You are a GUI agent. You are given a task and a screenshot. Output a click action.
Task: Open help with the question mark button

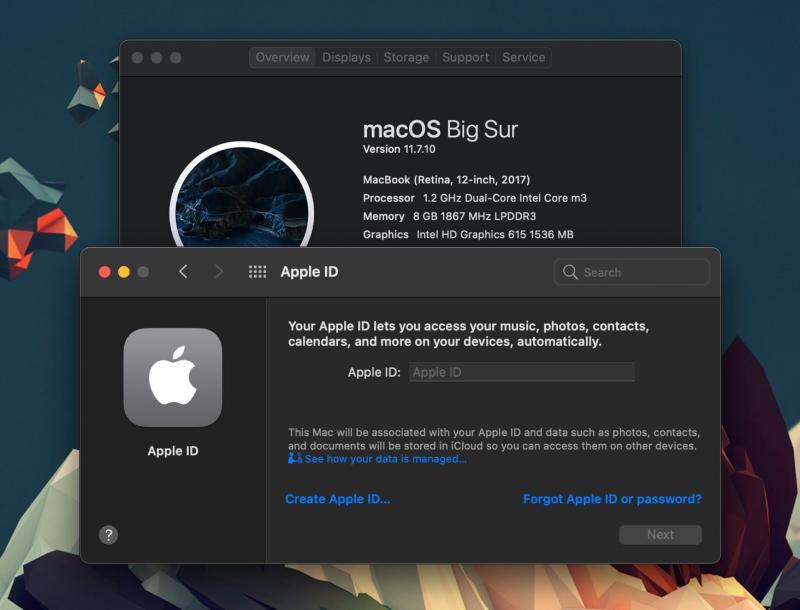(108, 535)
